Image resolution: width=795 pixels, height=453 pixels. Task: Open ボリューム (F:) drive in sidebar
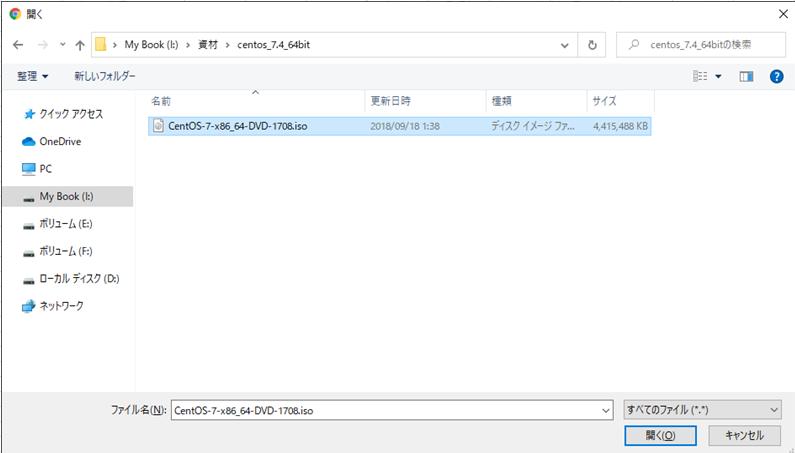coord(66,251)
